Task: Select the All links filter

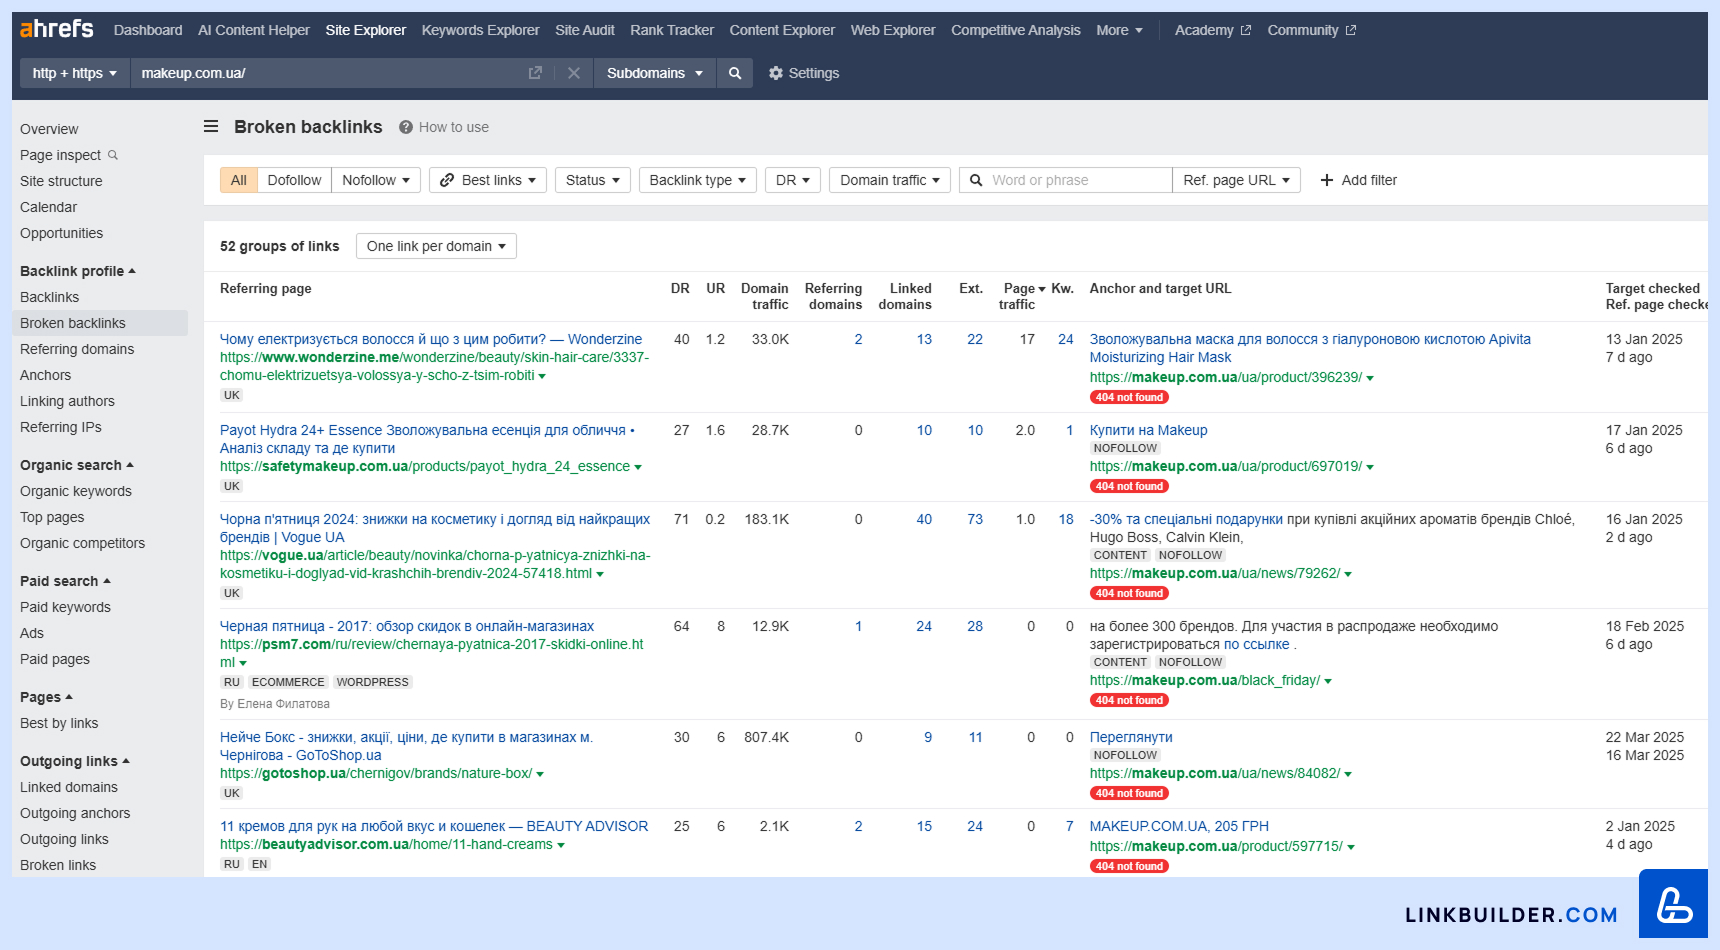Action: pyautogui.click(x=238, y=180)
